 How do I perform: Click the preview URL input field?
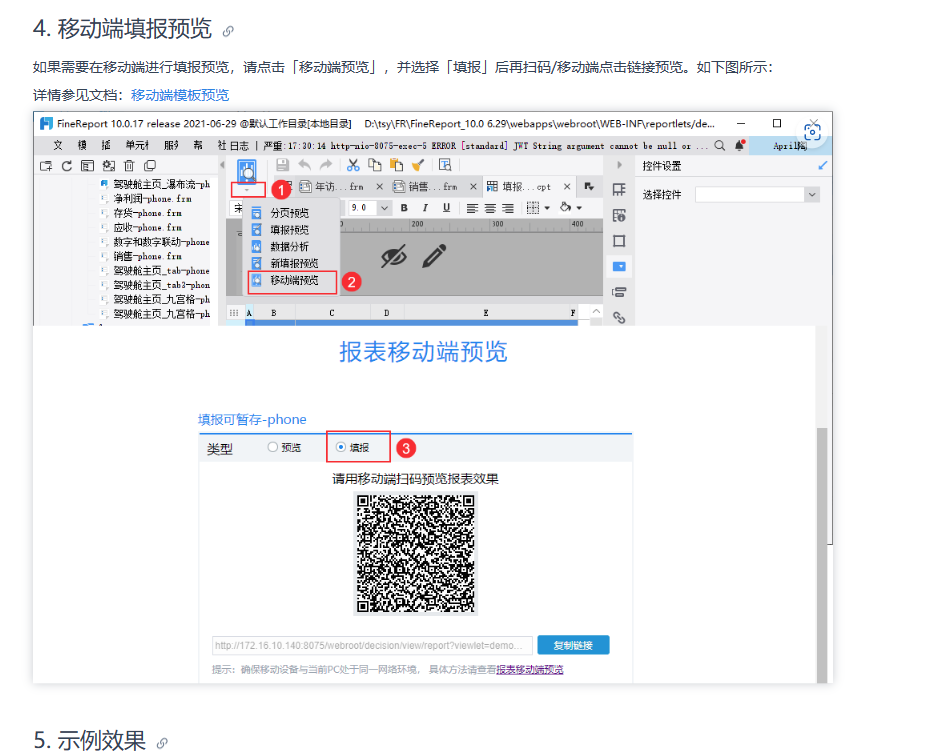[372, 645]
